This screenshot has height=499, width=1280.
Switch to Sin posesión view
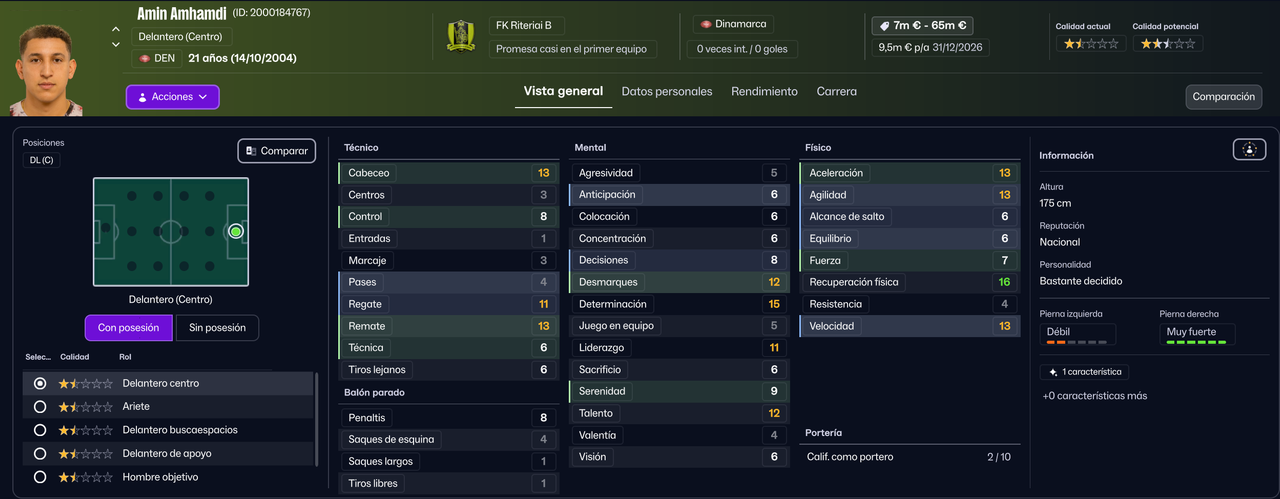pyautogui.click(x=217, y=328)
